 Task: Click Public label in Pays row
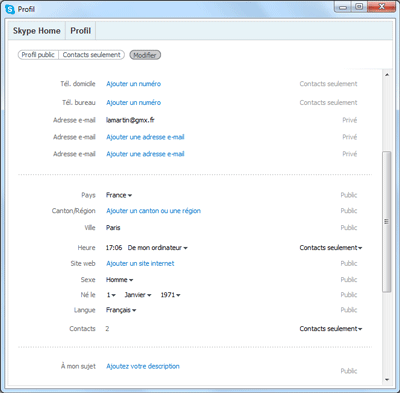point(349,195)
